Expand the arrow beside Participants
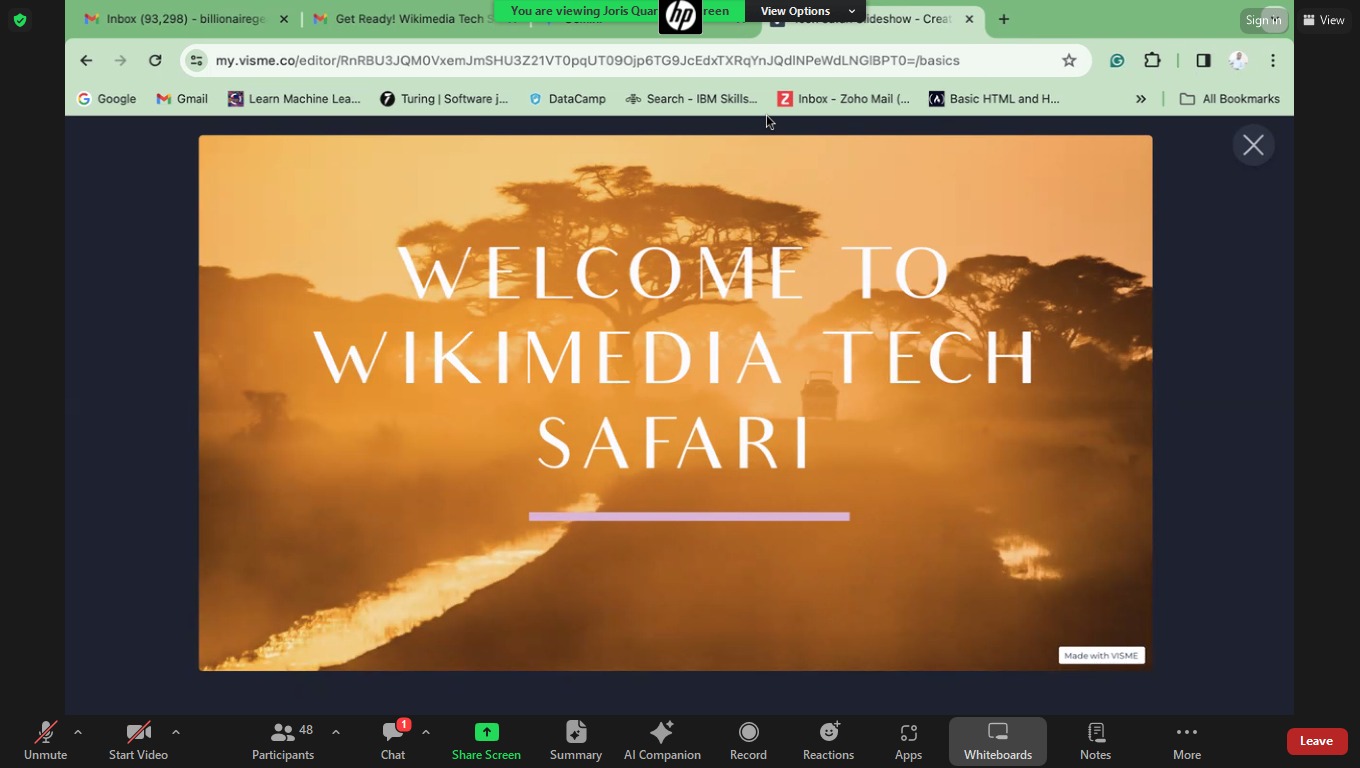 [x=336, y=732]
